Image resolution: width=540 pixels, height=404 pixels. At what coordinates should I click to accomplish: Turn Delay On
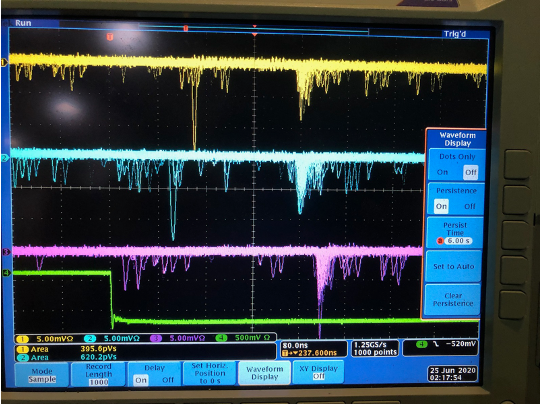click(141, 380)
